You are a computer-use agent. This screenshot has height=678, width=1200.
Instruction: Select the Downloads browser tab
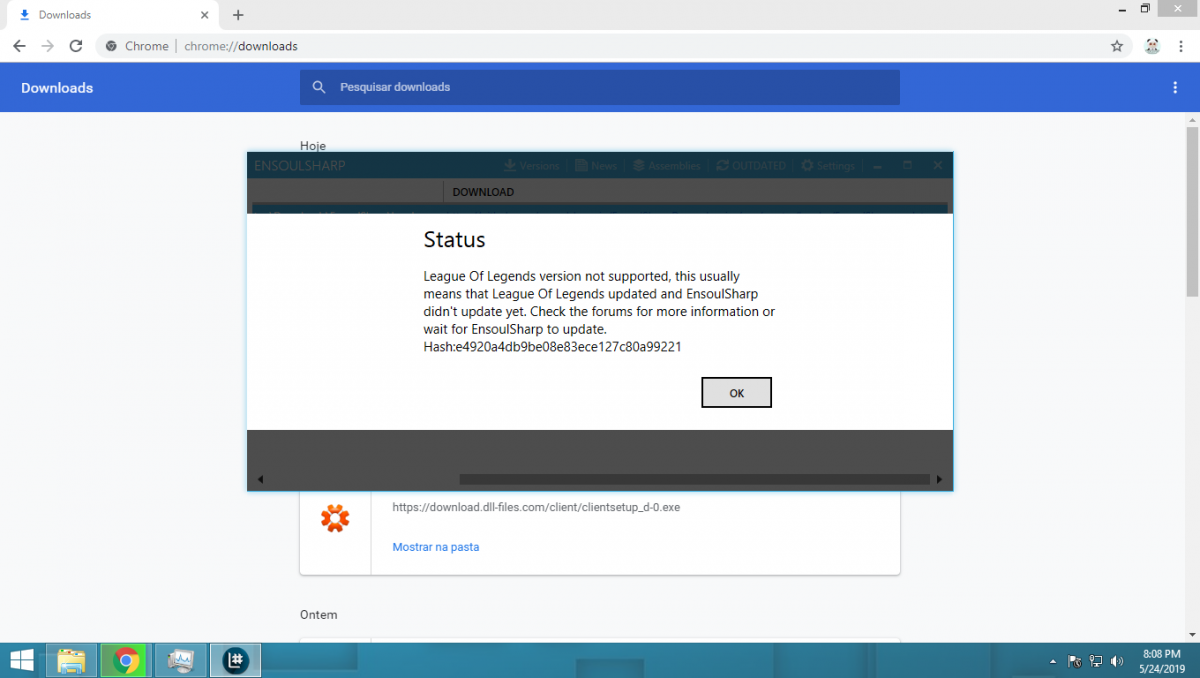110,15
